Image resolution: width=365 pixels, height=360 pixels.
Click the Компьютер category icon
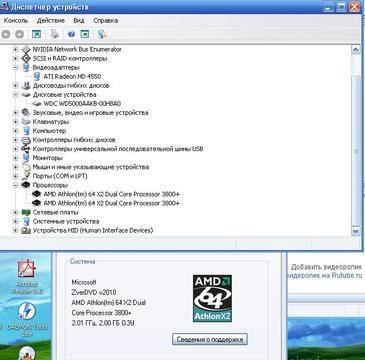coord(26,131)
